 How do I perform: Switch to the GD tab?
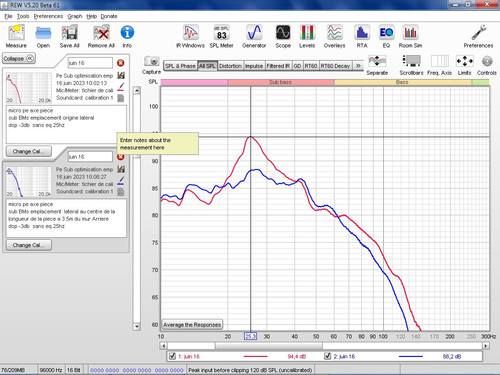[x=297, y=66]
